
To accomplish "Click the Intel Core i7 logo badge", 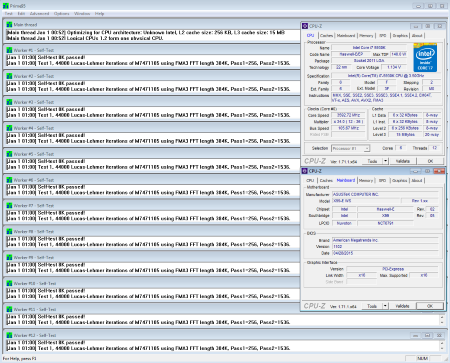I will (425, 57).
